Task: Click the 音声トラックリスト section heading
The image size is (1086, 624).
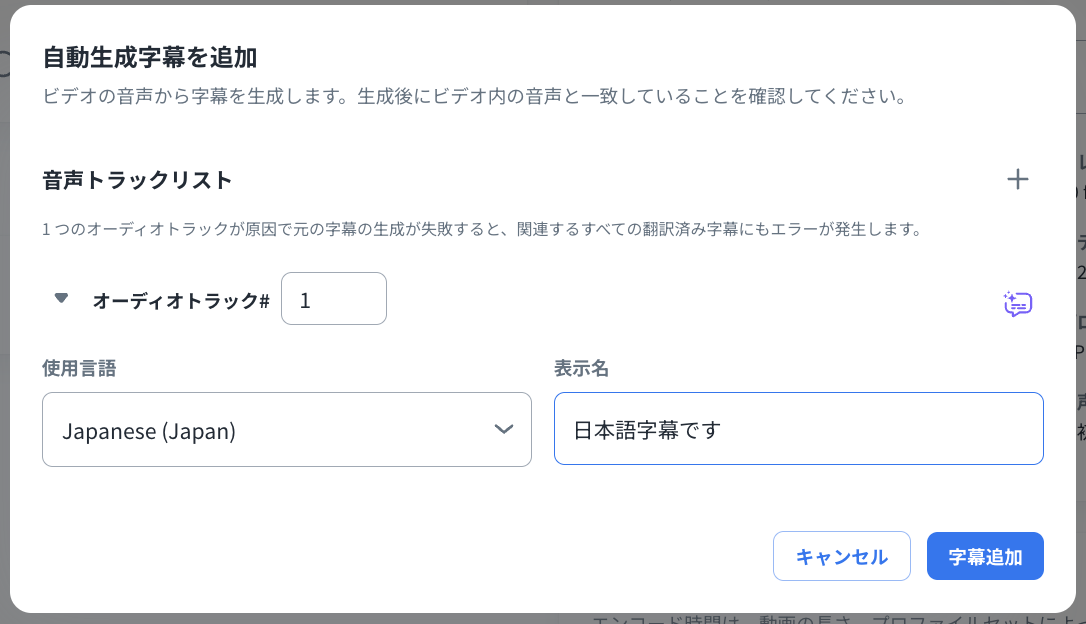Action: pos(137,181)
